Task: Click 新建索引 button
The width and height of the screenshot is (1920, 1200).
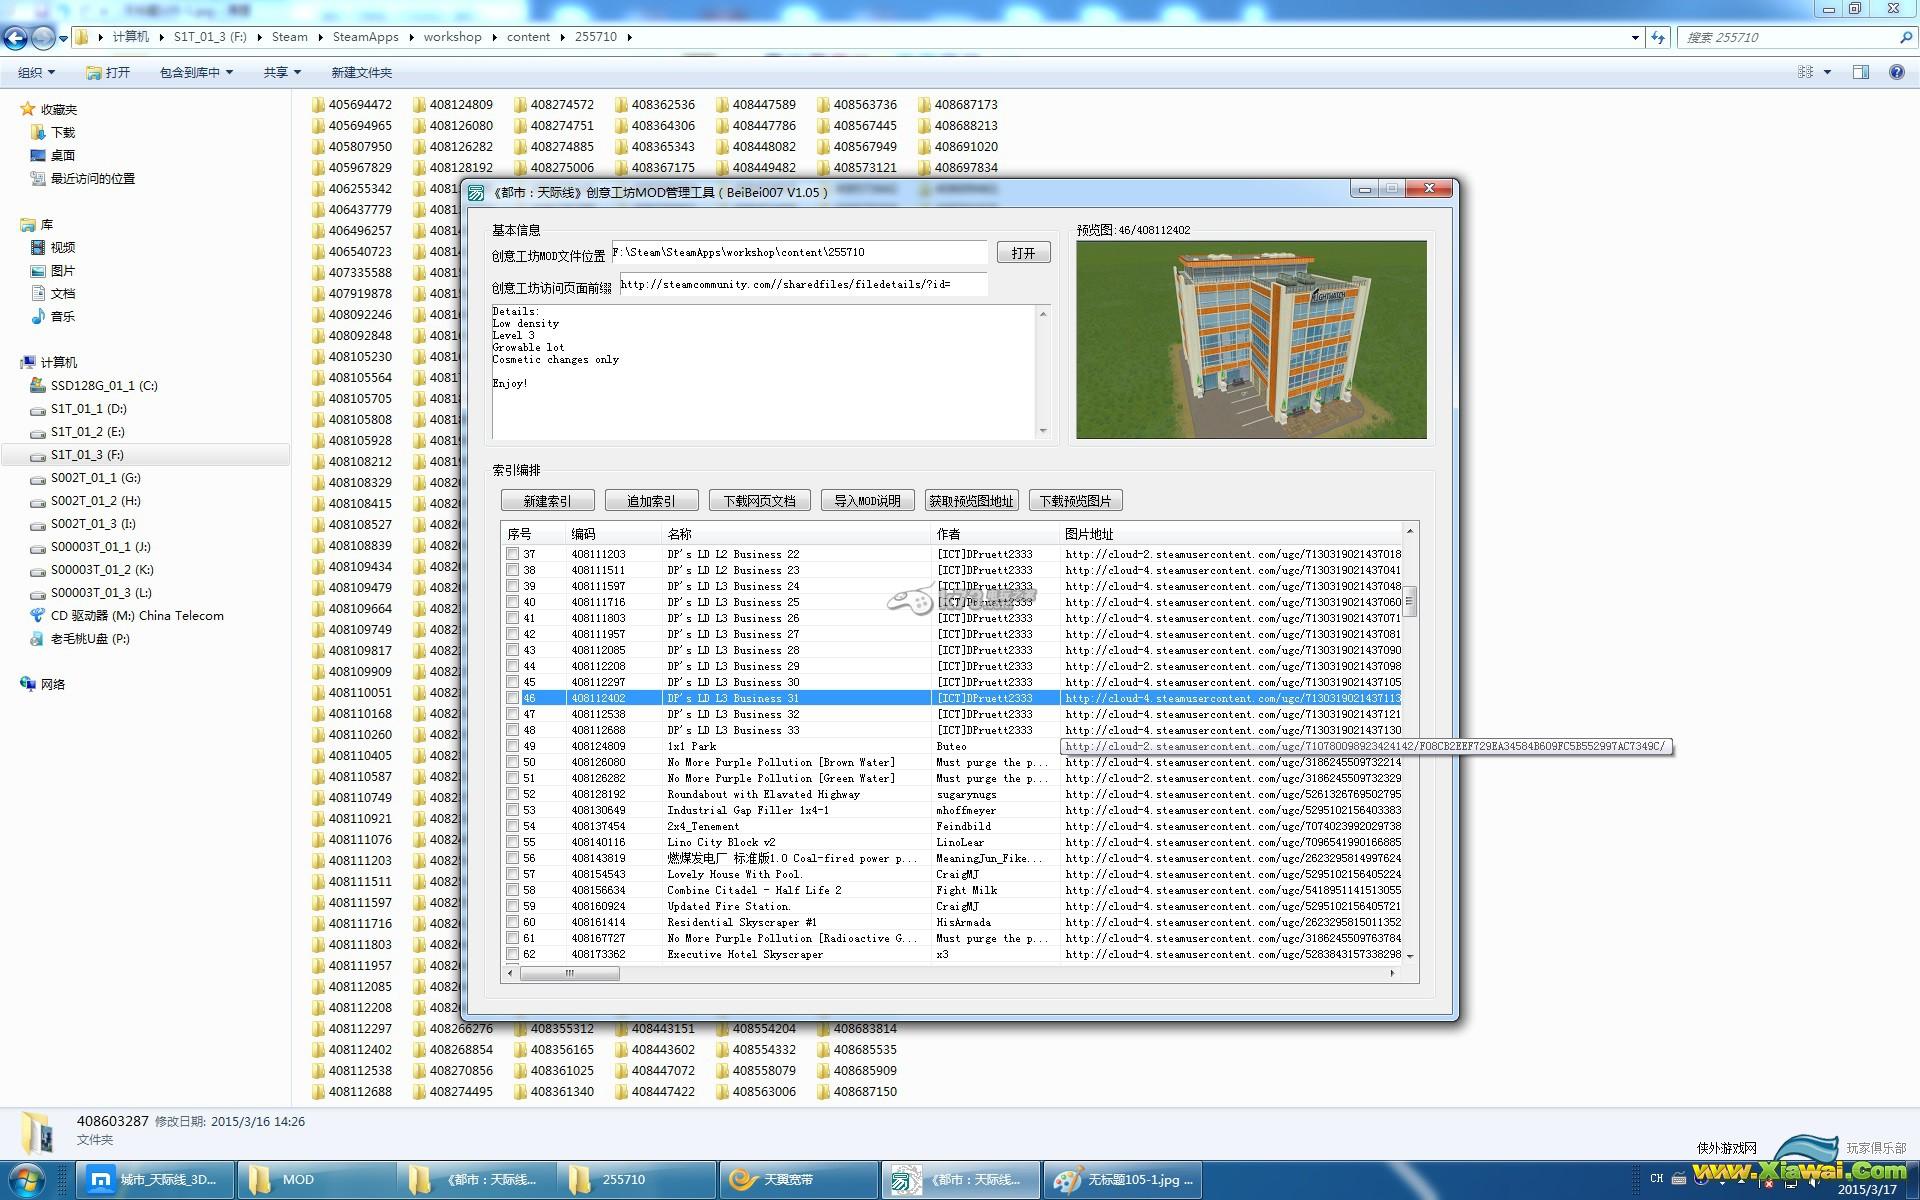Action: pyautogui.click(x=548, y=501)
